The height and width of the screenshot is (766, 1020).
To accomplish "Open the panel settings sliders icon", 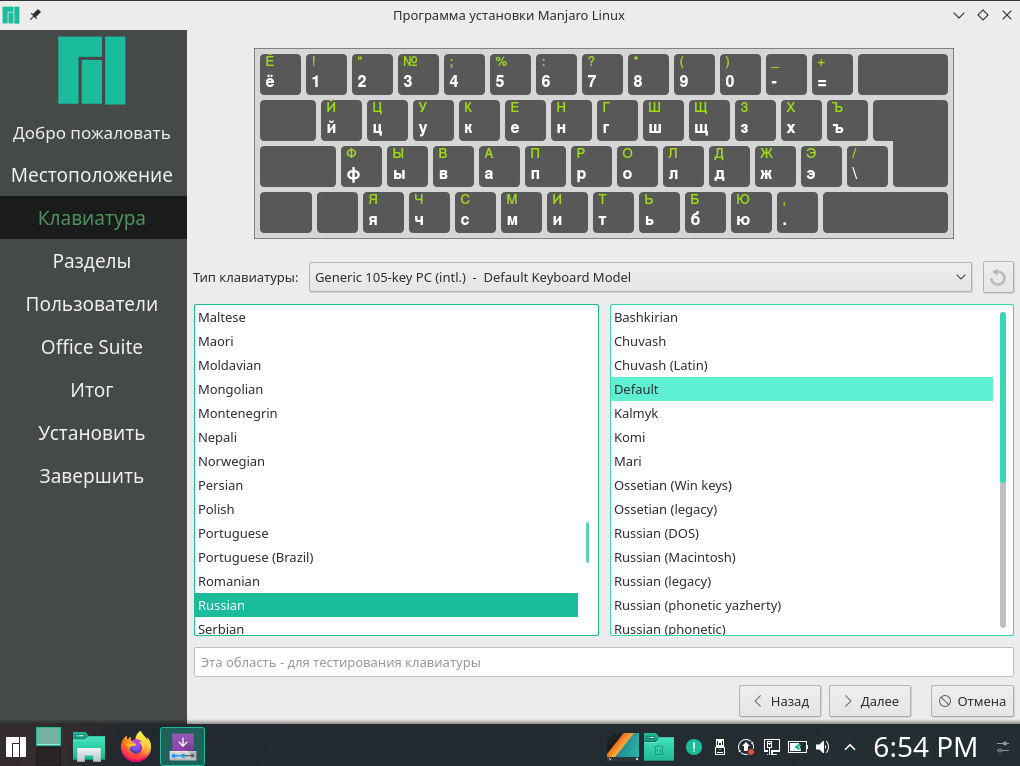I will [1004, 747].
